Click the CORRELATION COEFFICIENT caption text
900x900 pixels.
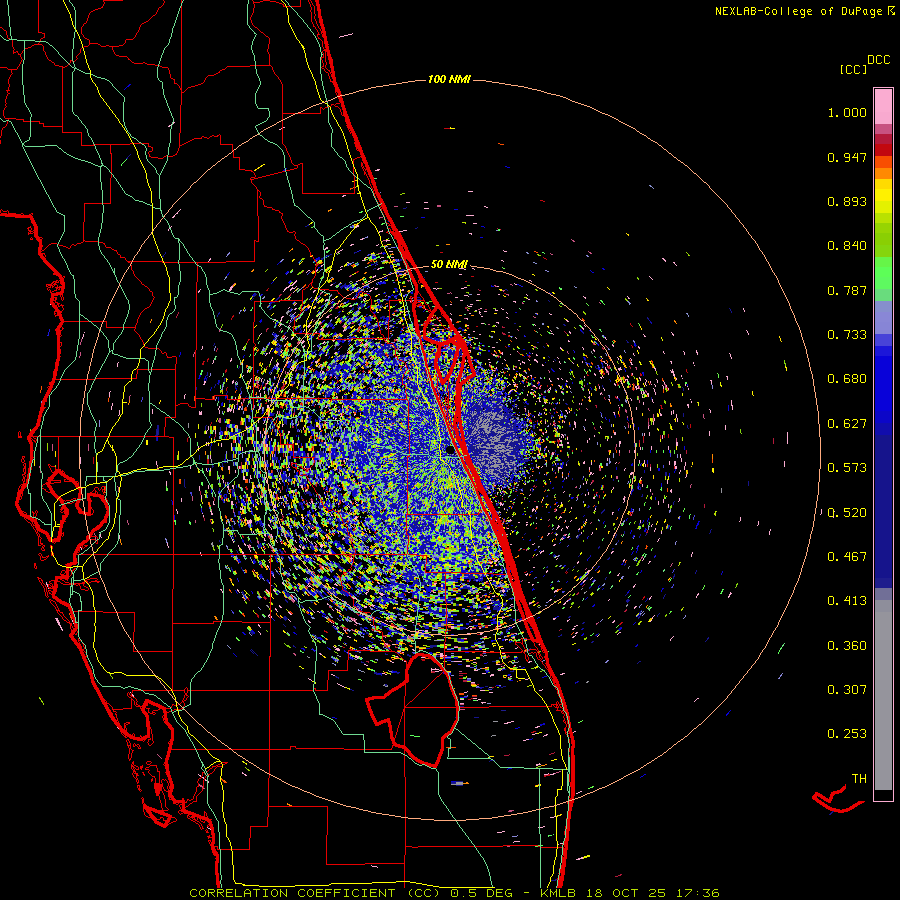292,893
